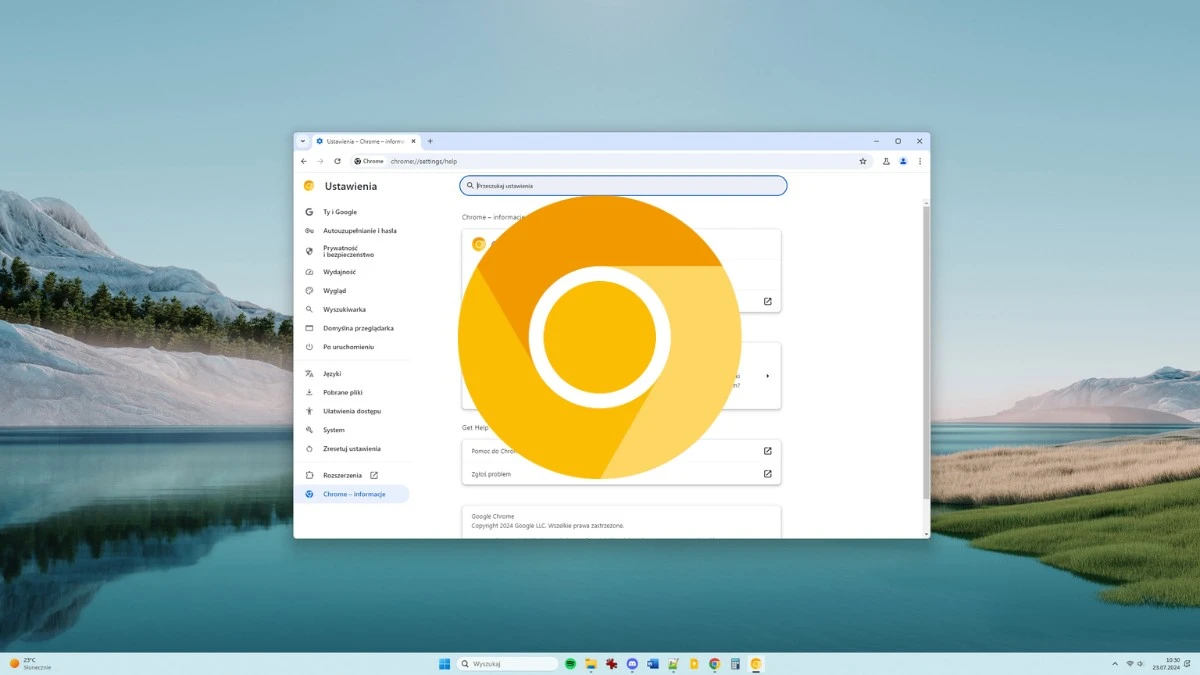Open Pobrane pliki via the download icon
1200x675 pixels.
309,391
